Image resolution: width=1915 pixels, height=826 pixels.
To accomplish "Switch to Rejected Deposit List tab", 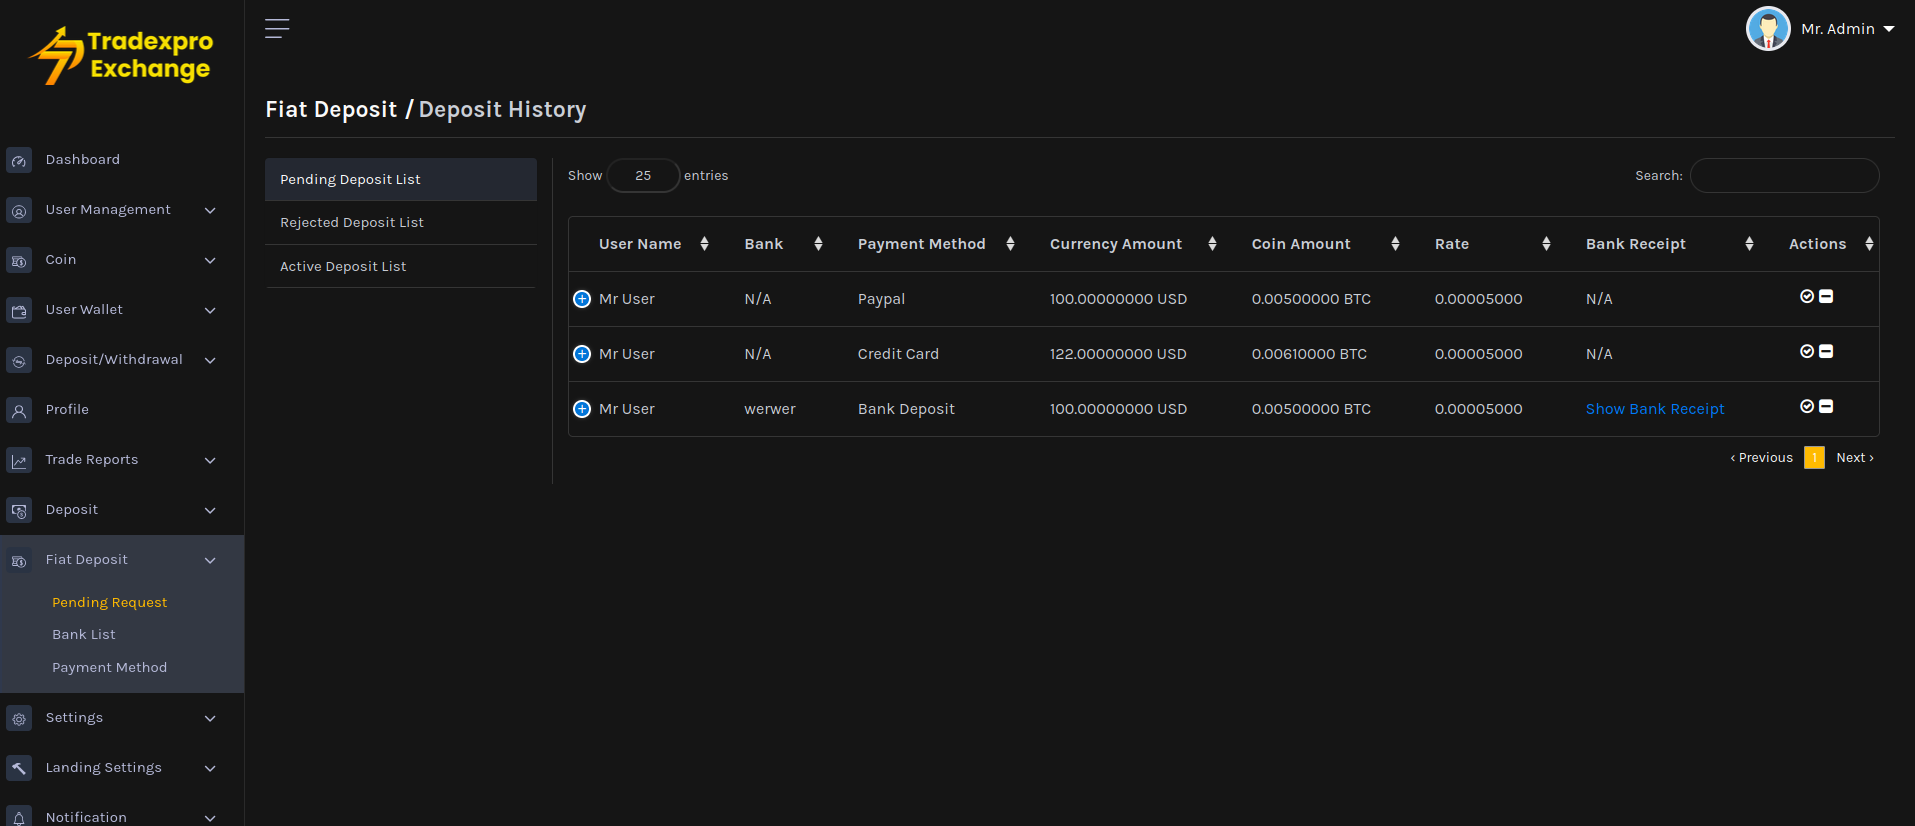I will (x=352, y=223).
